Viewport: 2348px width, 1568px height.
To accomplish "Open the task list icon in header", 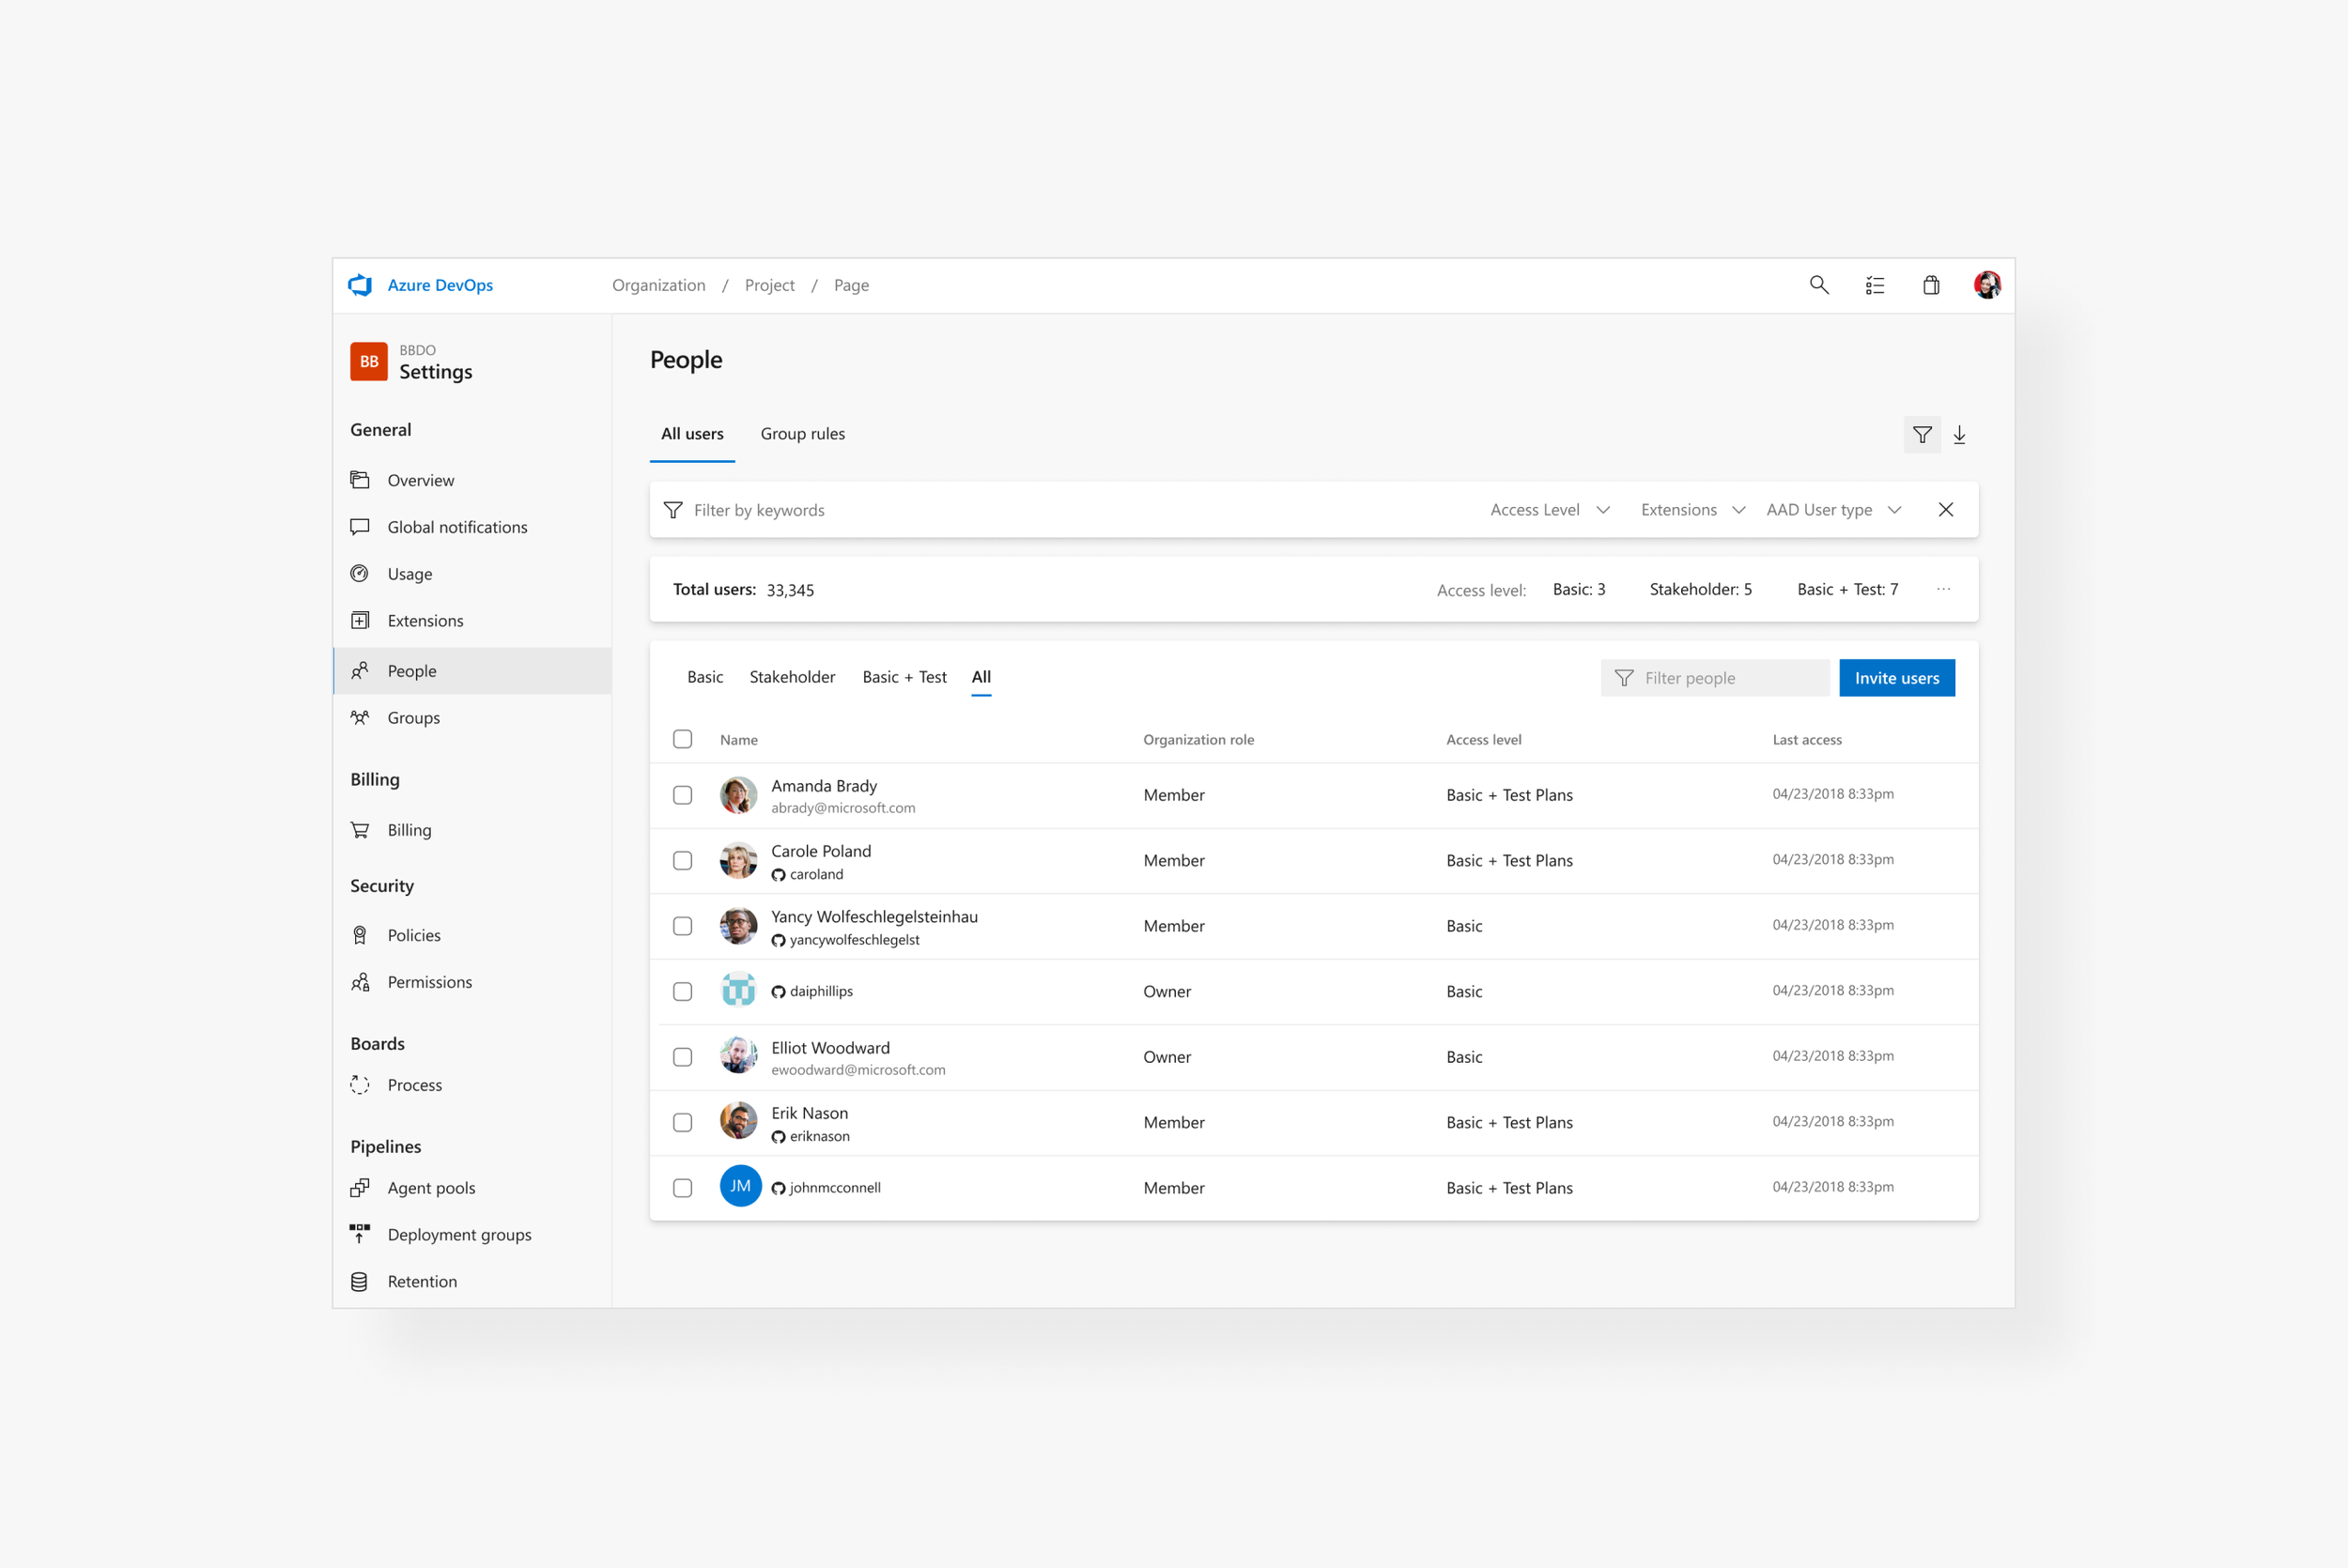I will (x=1875, y=285).
